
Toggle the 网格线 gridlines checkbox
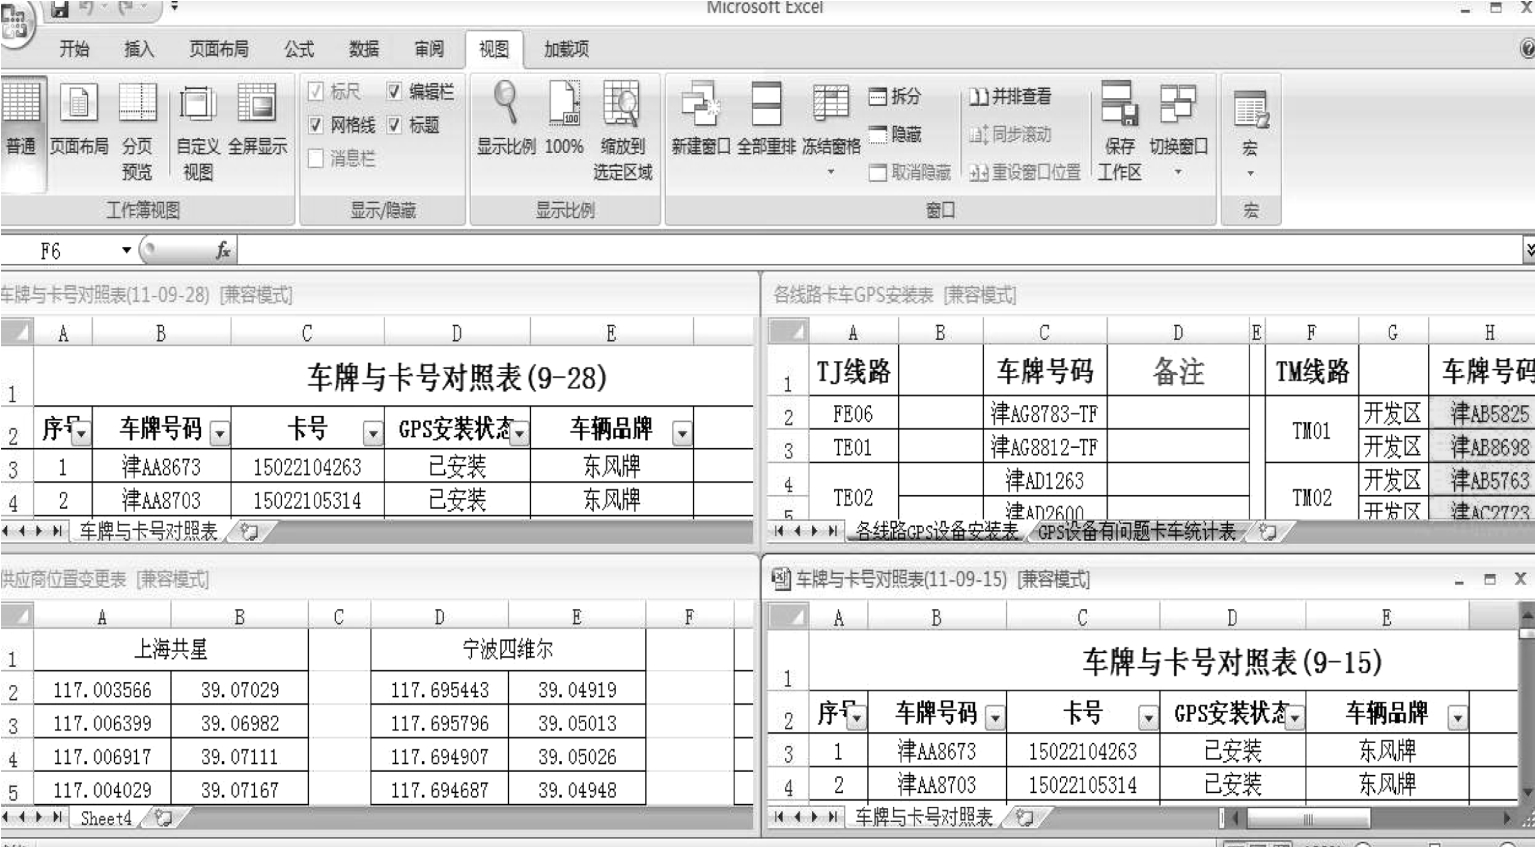click(315, 125)
